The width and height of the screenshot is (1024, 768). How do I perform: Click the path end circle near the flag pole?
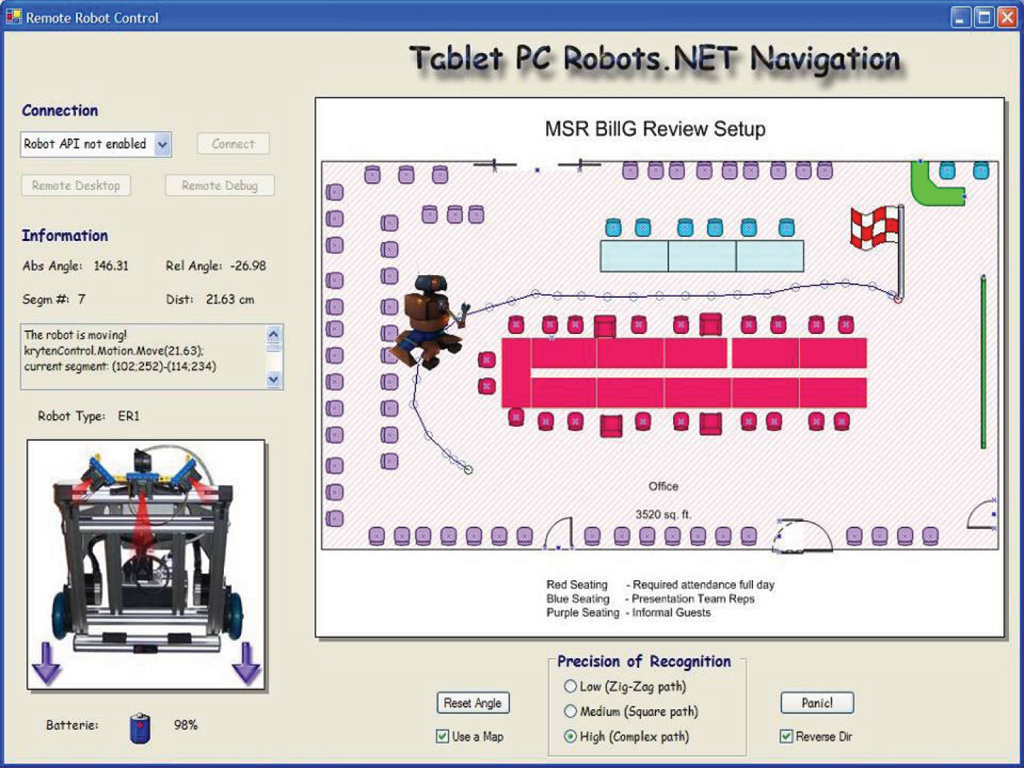pos(898,298)
